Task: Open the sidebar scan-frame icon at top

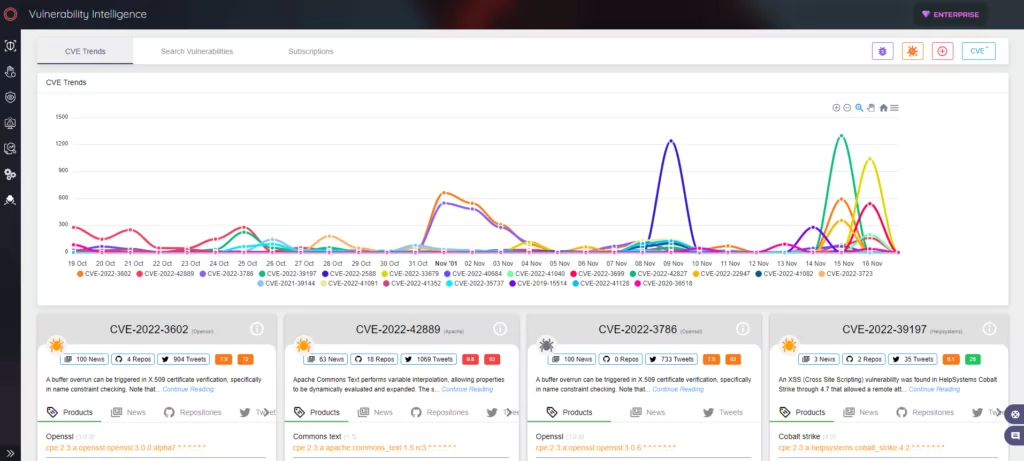Action: (x=10, y=46)
